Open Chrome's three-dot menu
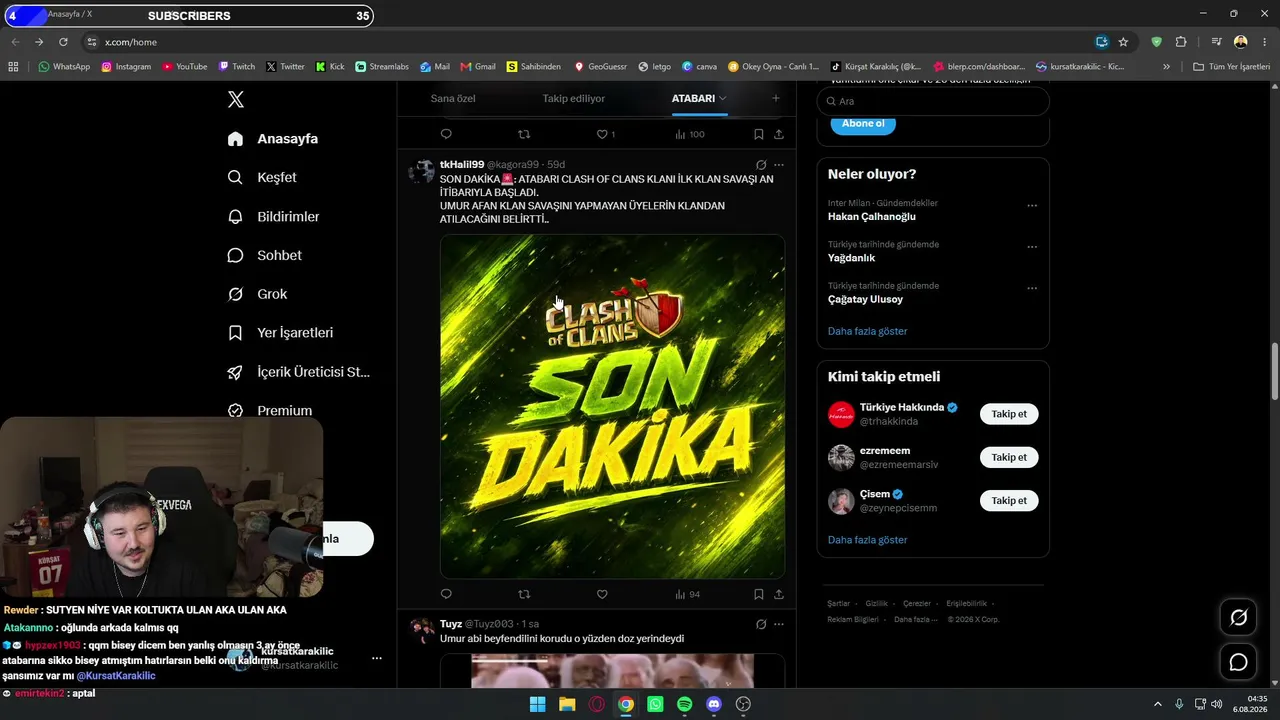The width and height of the screenshot is (1280, 720). 1265,42
